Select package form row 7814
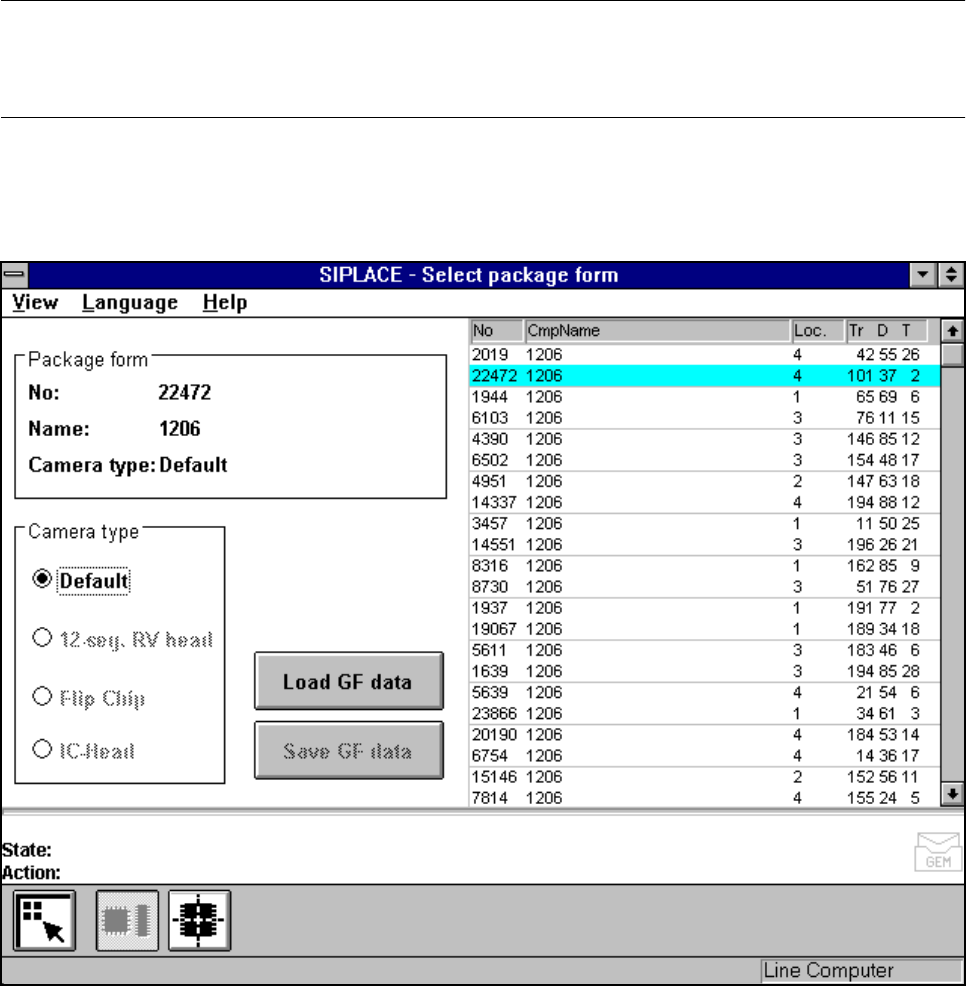966x986 pixels. pos(704,798)
